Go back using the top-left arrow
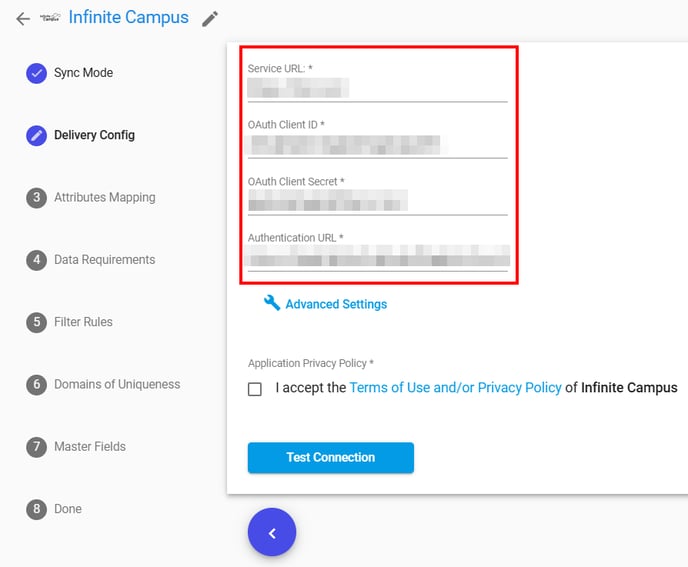Screen dimensions: 688x567 point(23,18)
